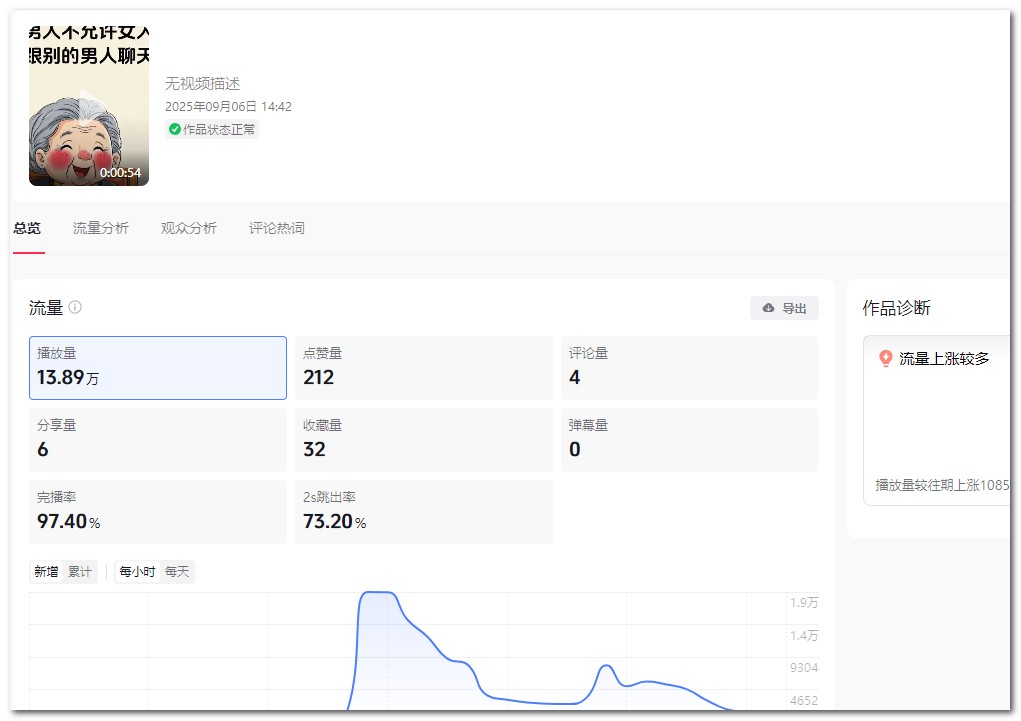Switch chart granularity to 每小时
This screenshot has width=1021, height=721.
(x=137, y=572)
